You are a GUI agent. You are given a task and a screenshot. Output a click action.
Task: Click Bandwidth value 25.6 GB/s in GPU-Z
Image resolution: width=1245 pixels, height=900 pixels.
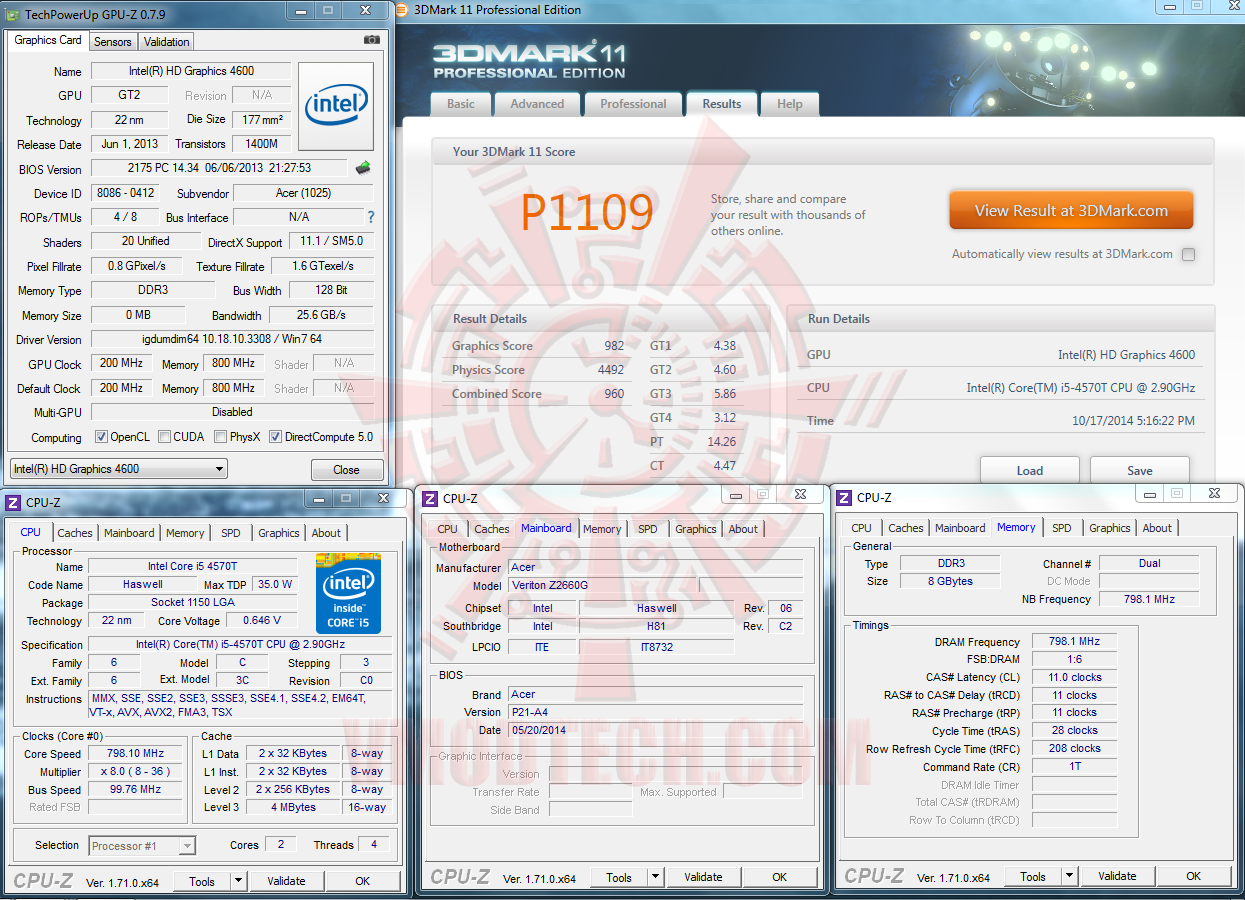point(321,315)
